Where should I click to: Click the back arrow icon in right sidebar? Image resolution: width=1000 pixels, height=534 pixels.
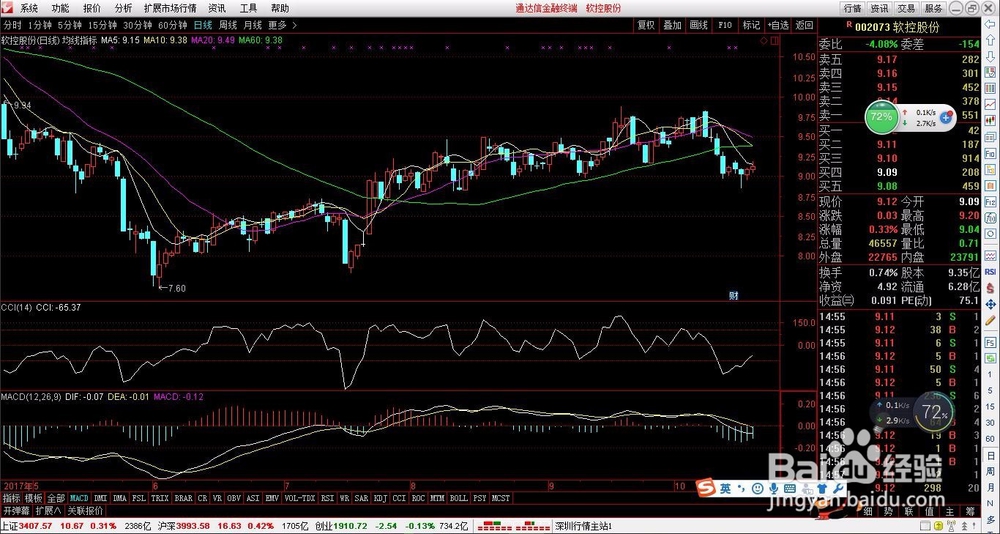(x=991, y=24)
